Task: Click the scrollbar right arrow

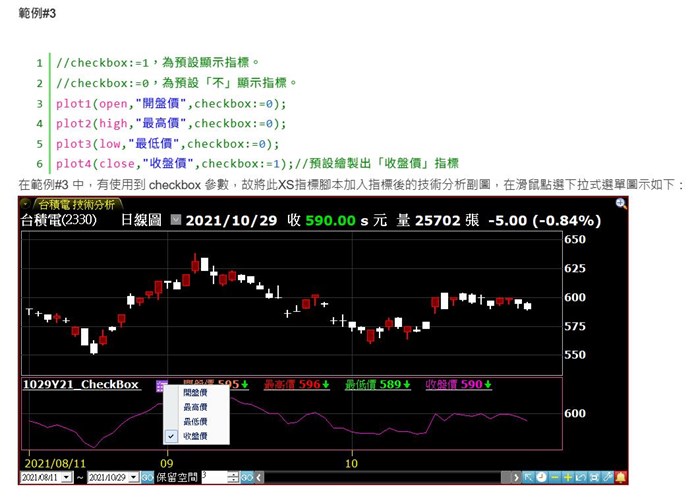Action: pyautogui.click(x=517, y=477)
